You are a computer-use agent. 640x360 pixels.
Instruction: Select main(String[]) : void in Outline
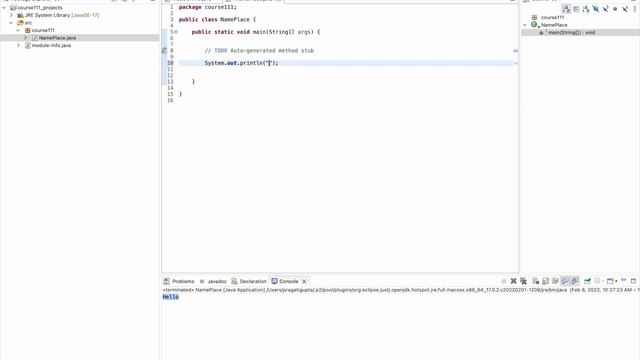[571, 32]
